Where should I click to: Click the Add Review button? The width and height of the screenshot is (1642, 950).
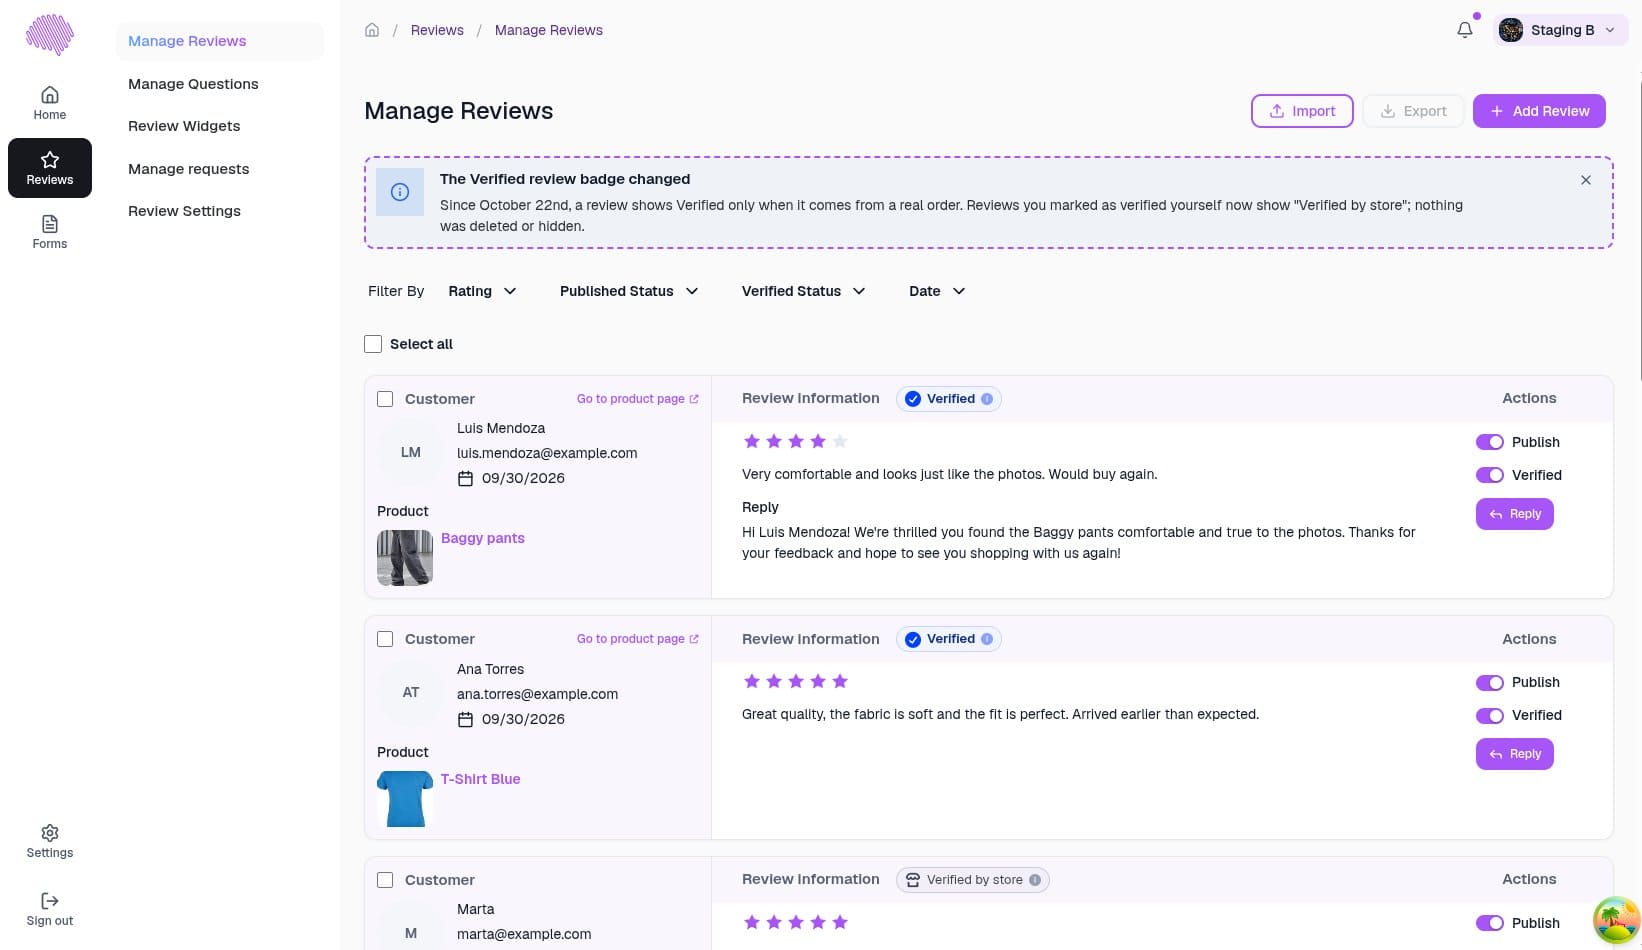pos(1539,111)
